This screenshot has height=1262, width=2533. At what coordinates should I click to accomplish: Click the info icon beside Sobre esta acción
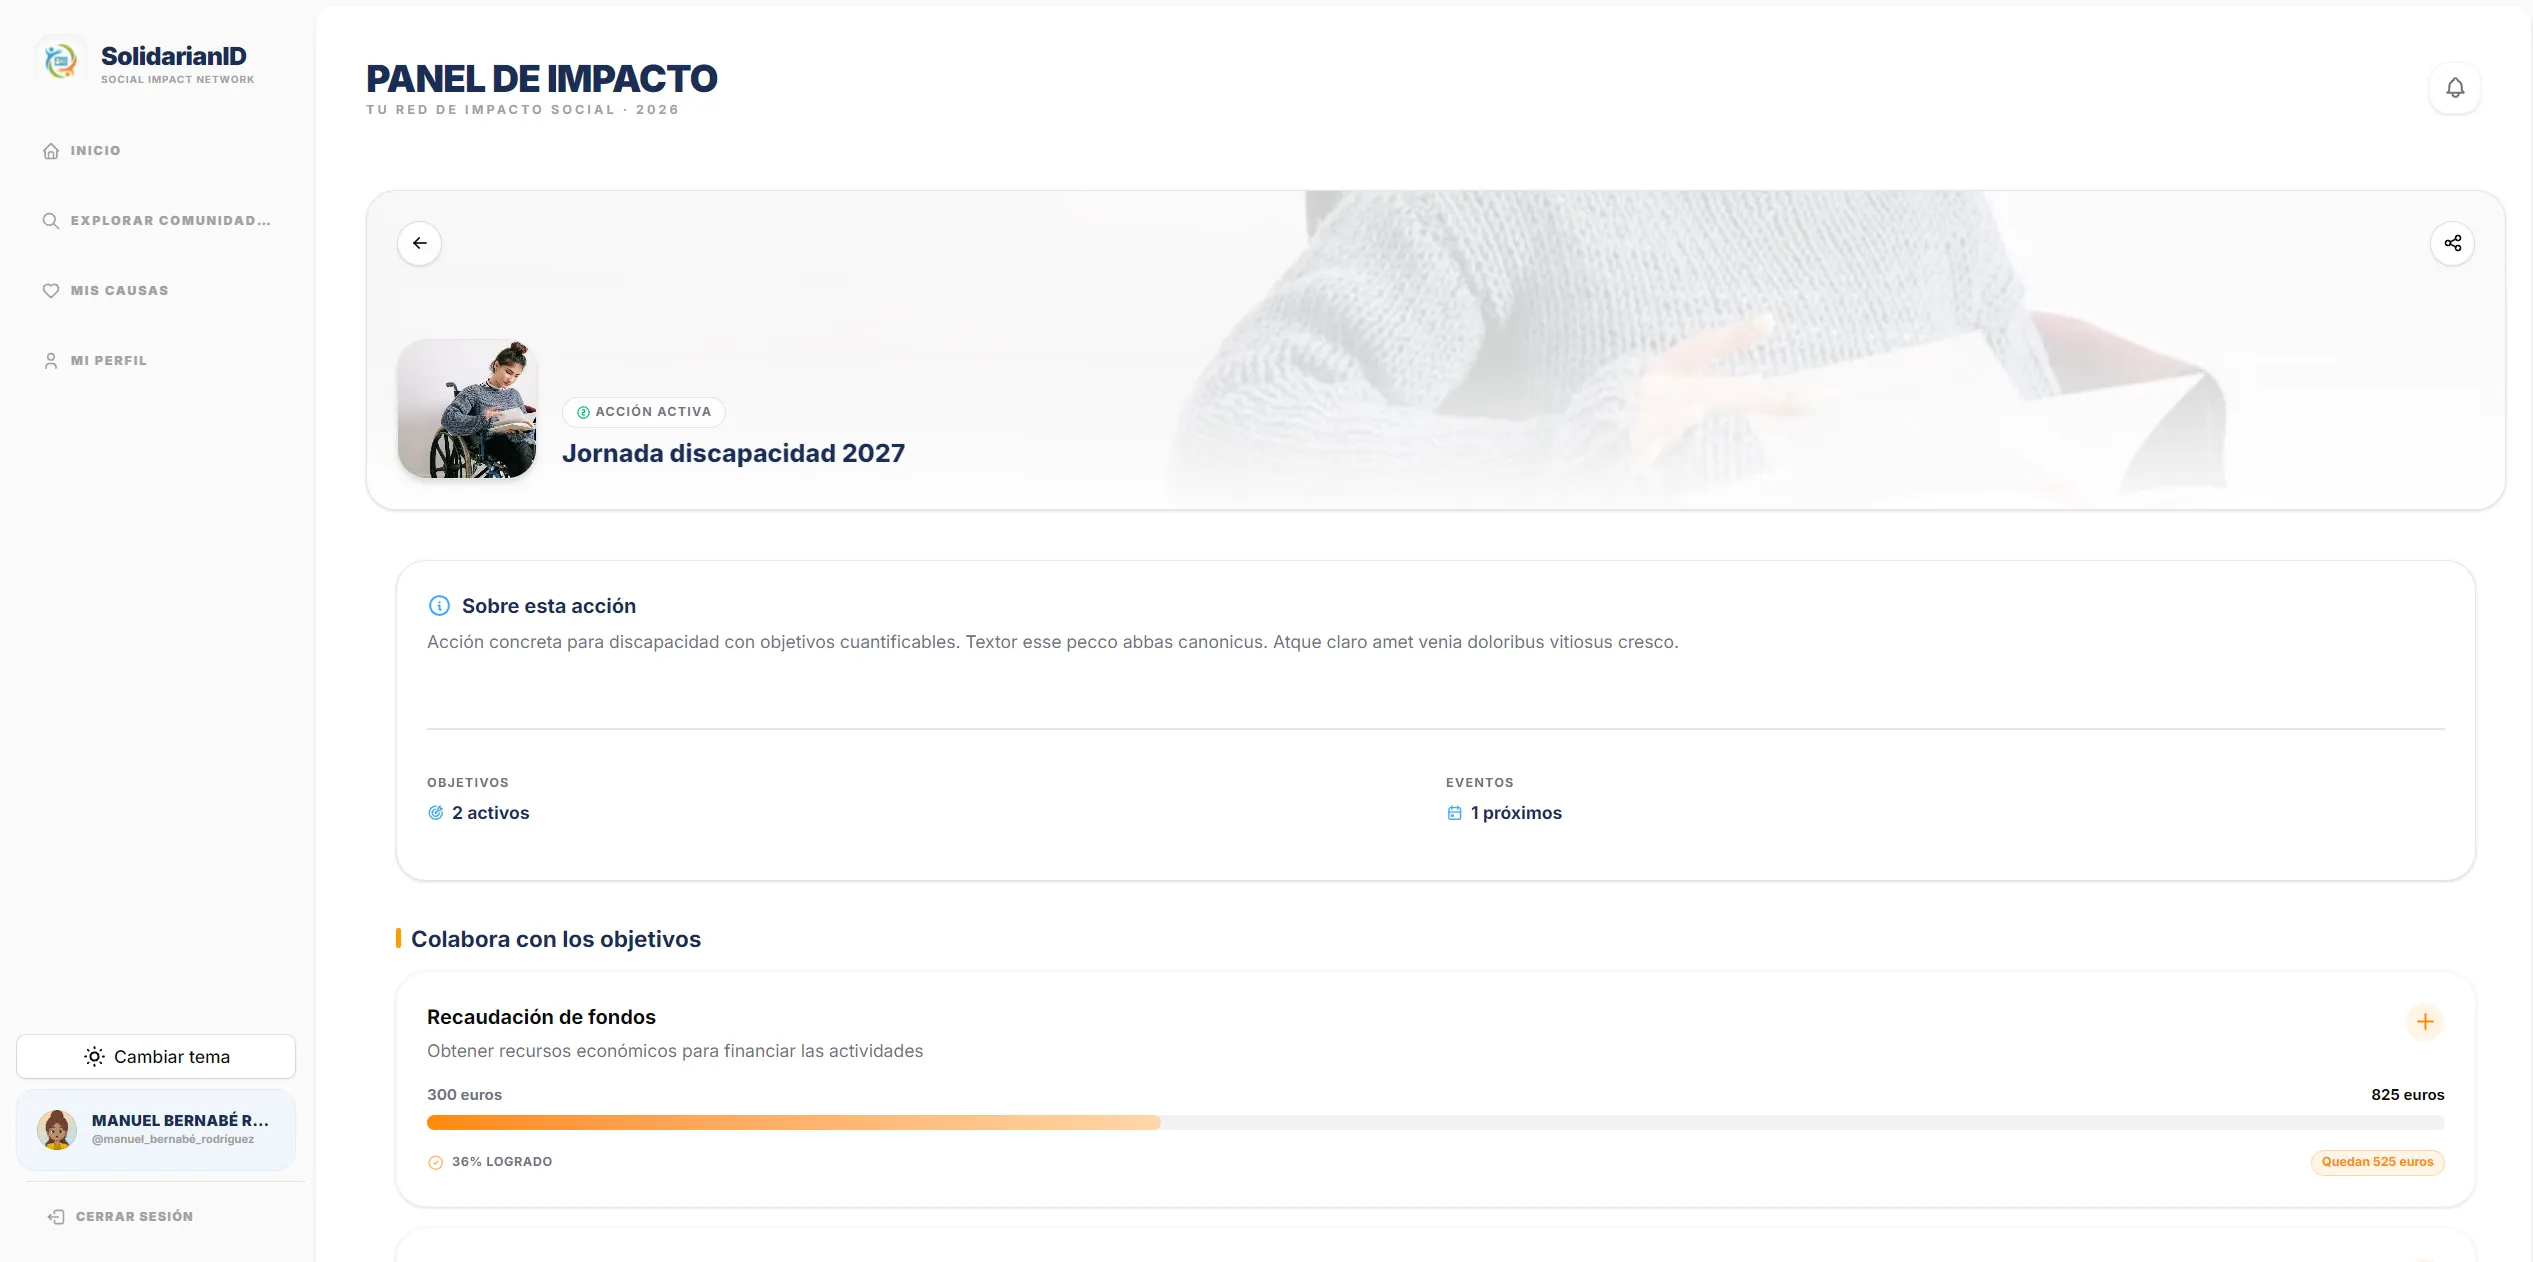click(x=439, y=605)
